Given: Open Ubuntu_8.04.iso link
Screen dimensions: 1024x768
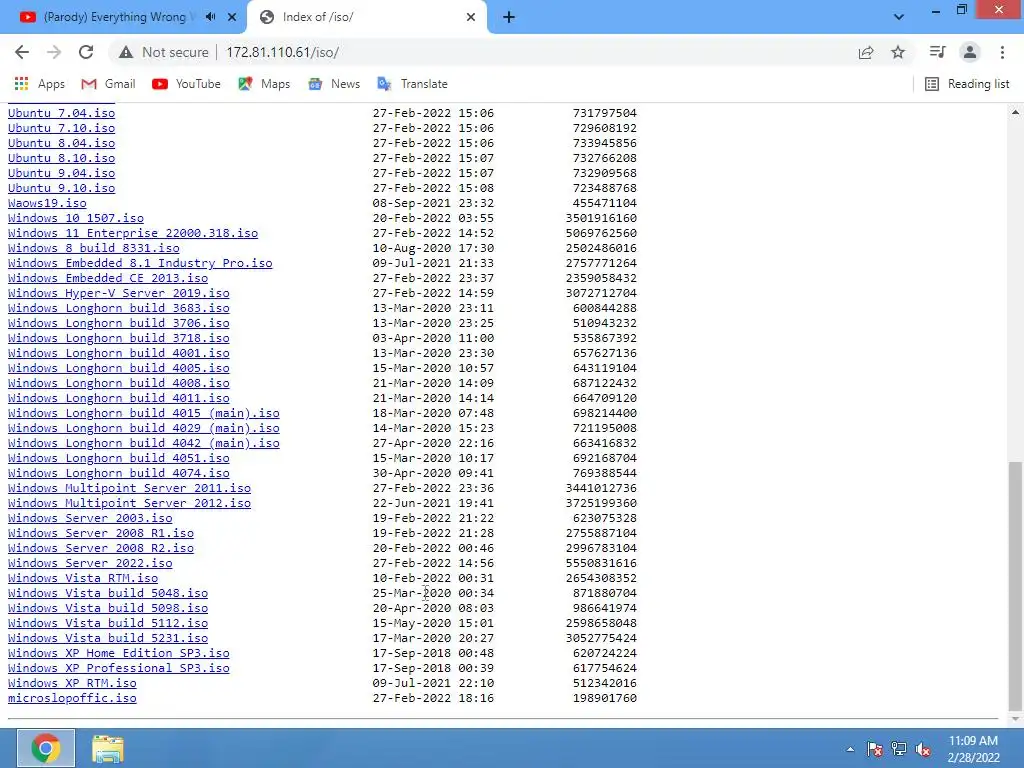Looking at the screenshot, I should pyautogui.click(x=61, y=143).
